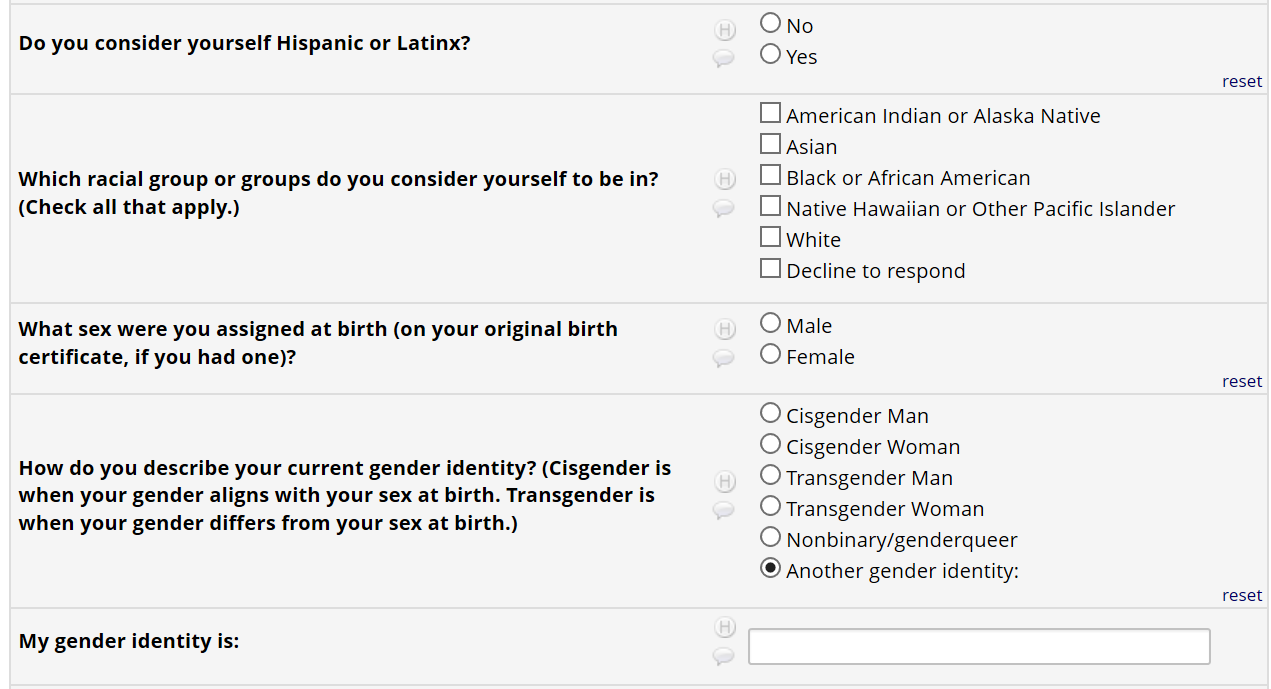Reset the Hispanic or Latinx answer

point(1242,82)
